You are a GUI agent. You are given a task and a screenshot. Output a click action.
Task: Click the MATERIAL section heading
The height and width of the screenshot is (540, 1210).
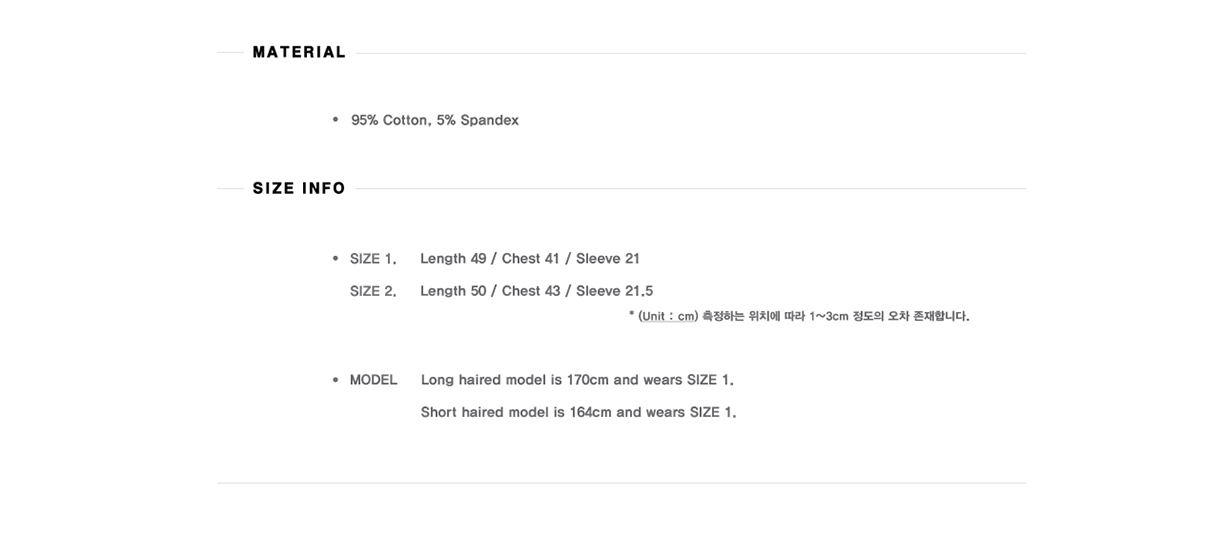click(299, 52)
